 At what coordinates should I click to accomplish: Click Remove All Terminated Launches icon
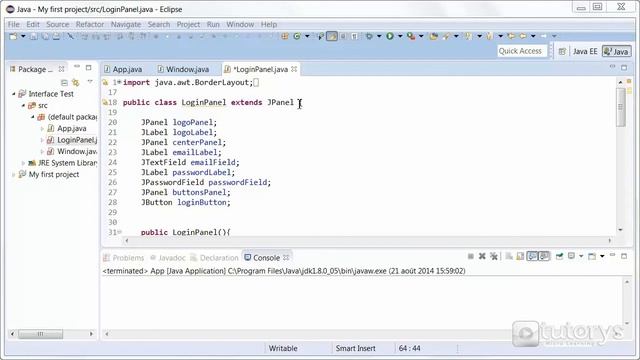pyautogui.click(x=494, y=256)
